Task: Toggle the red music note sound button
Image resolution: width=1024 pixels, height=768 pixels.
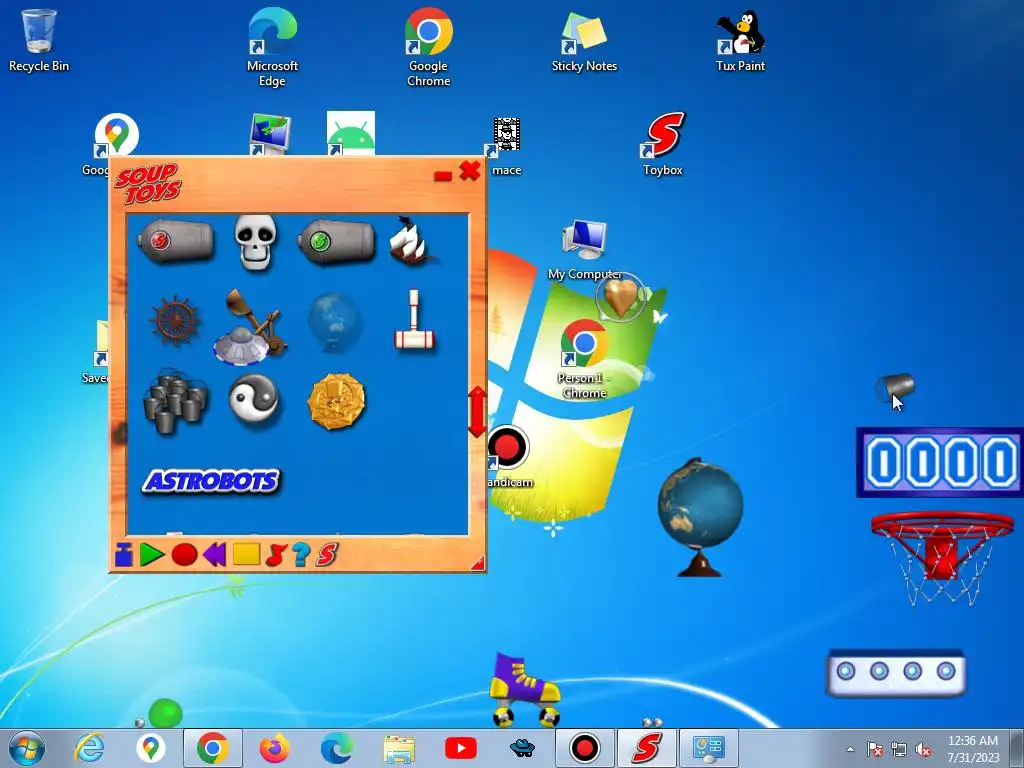Action: pyautogui.click(x=276, y=554)
